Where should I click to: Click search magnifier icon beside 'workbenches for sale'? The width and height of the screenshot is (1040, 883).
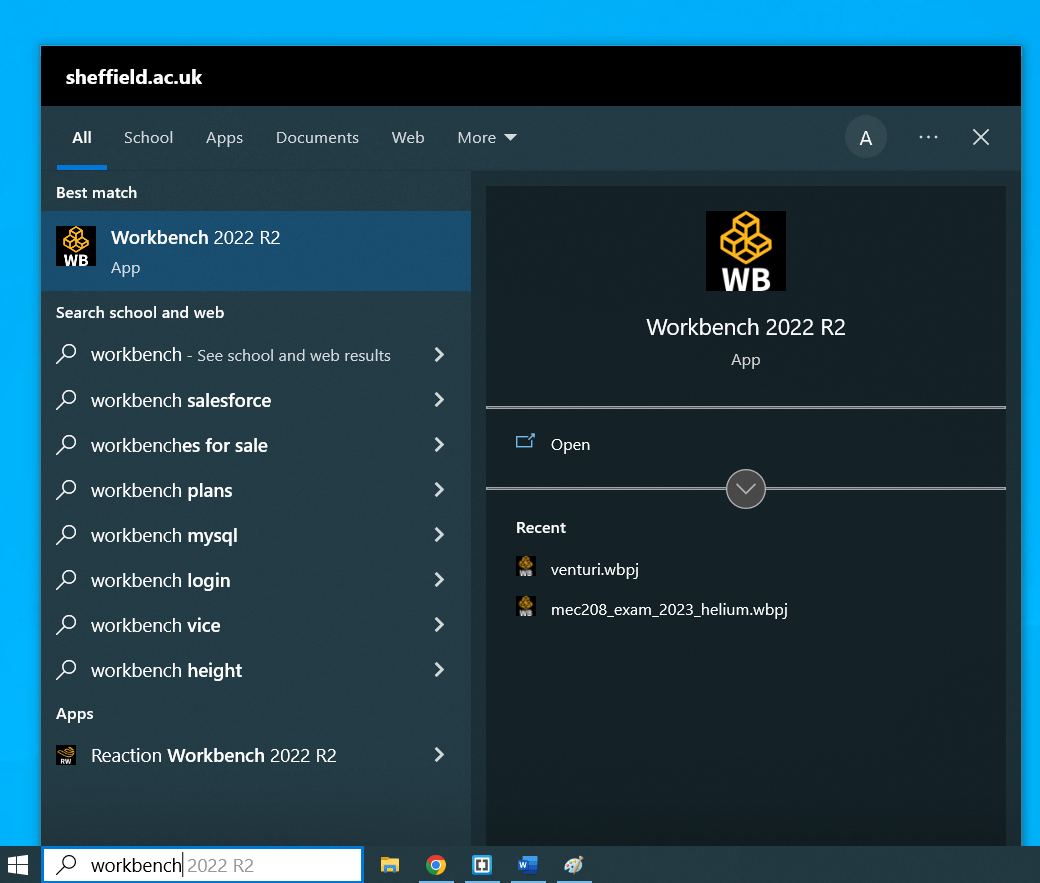(66, 444)
